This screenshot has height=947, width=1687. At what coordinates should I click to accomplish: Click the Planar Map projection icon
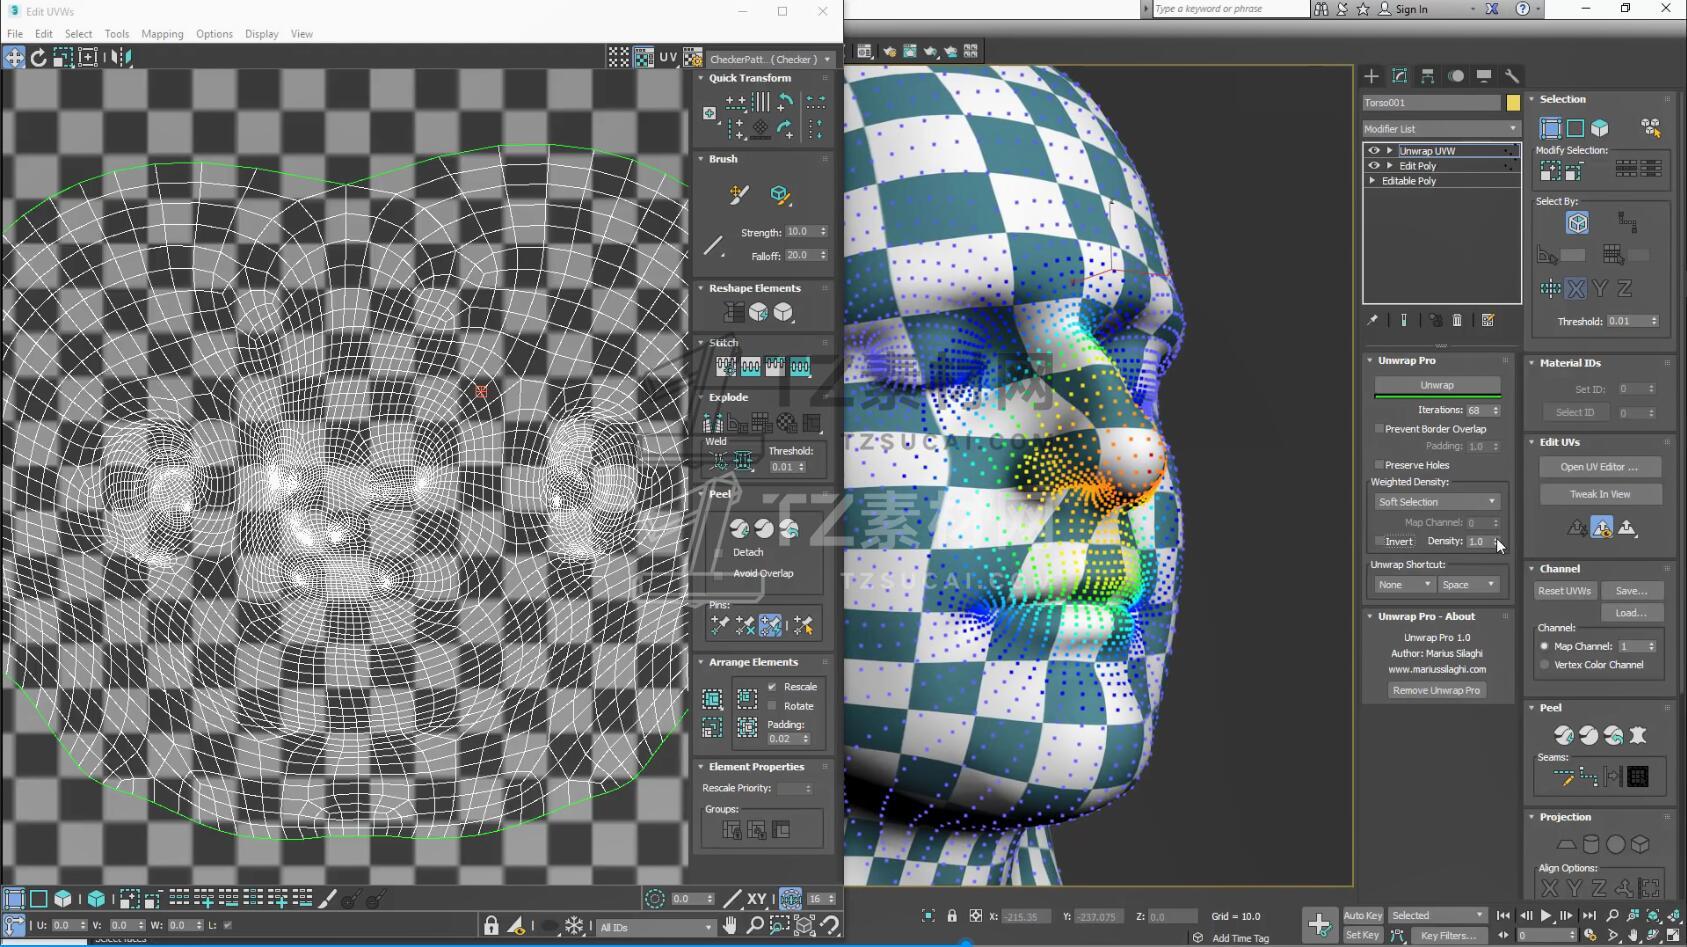(x=1566, y=845)
